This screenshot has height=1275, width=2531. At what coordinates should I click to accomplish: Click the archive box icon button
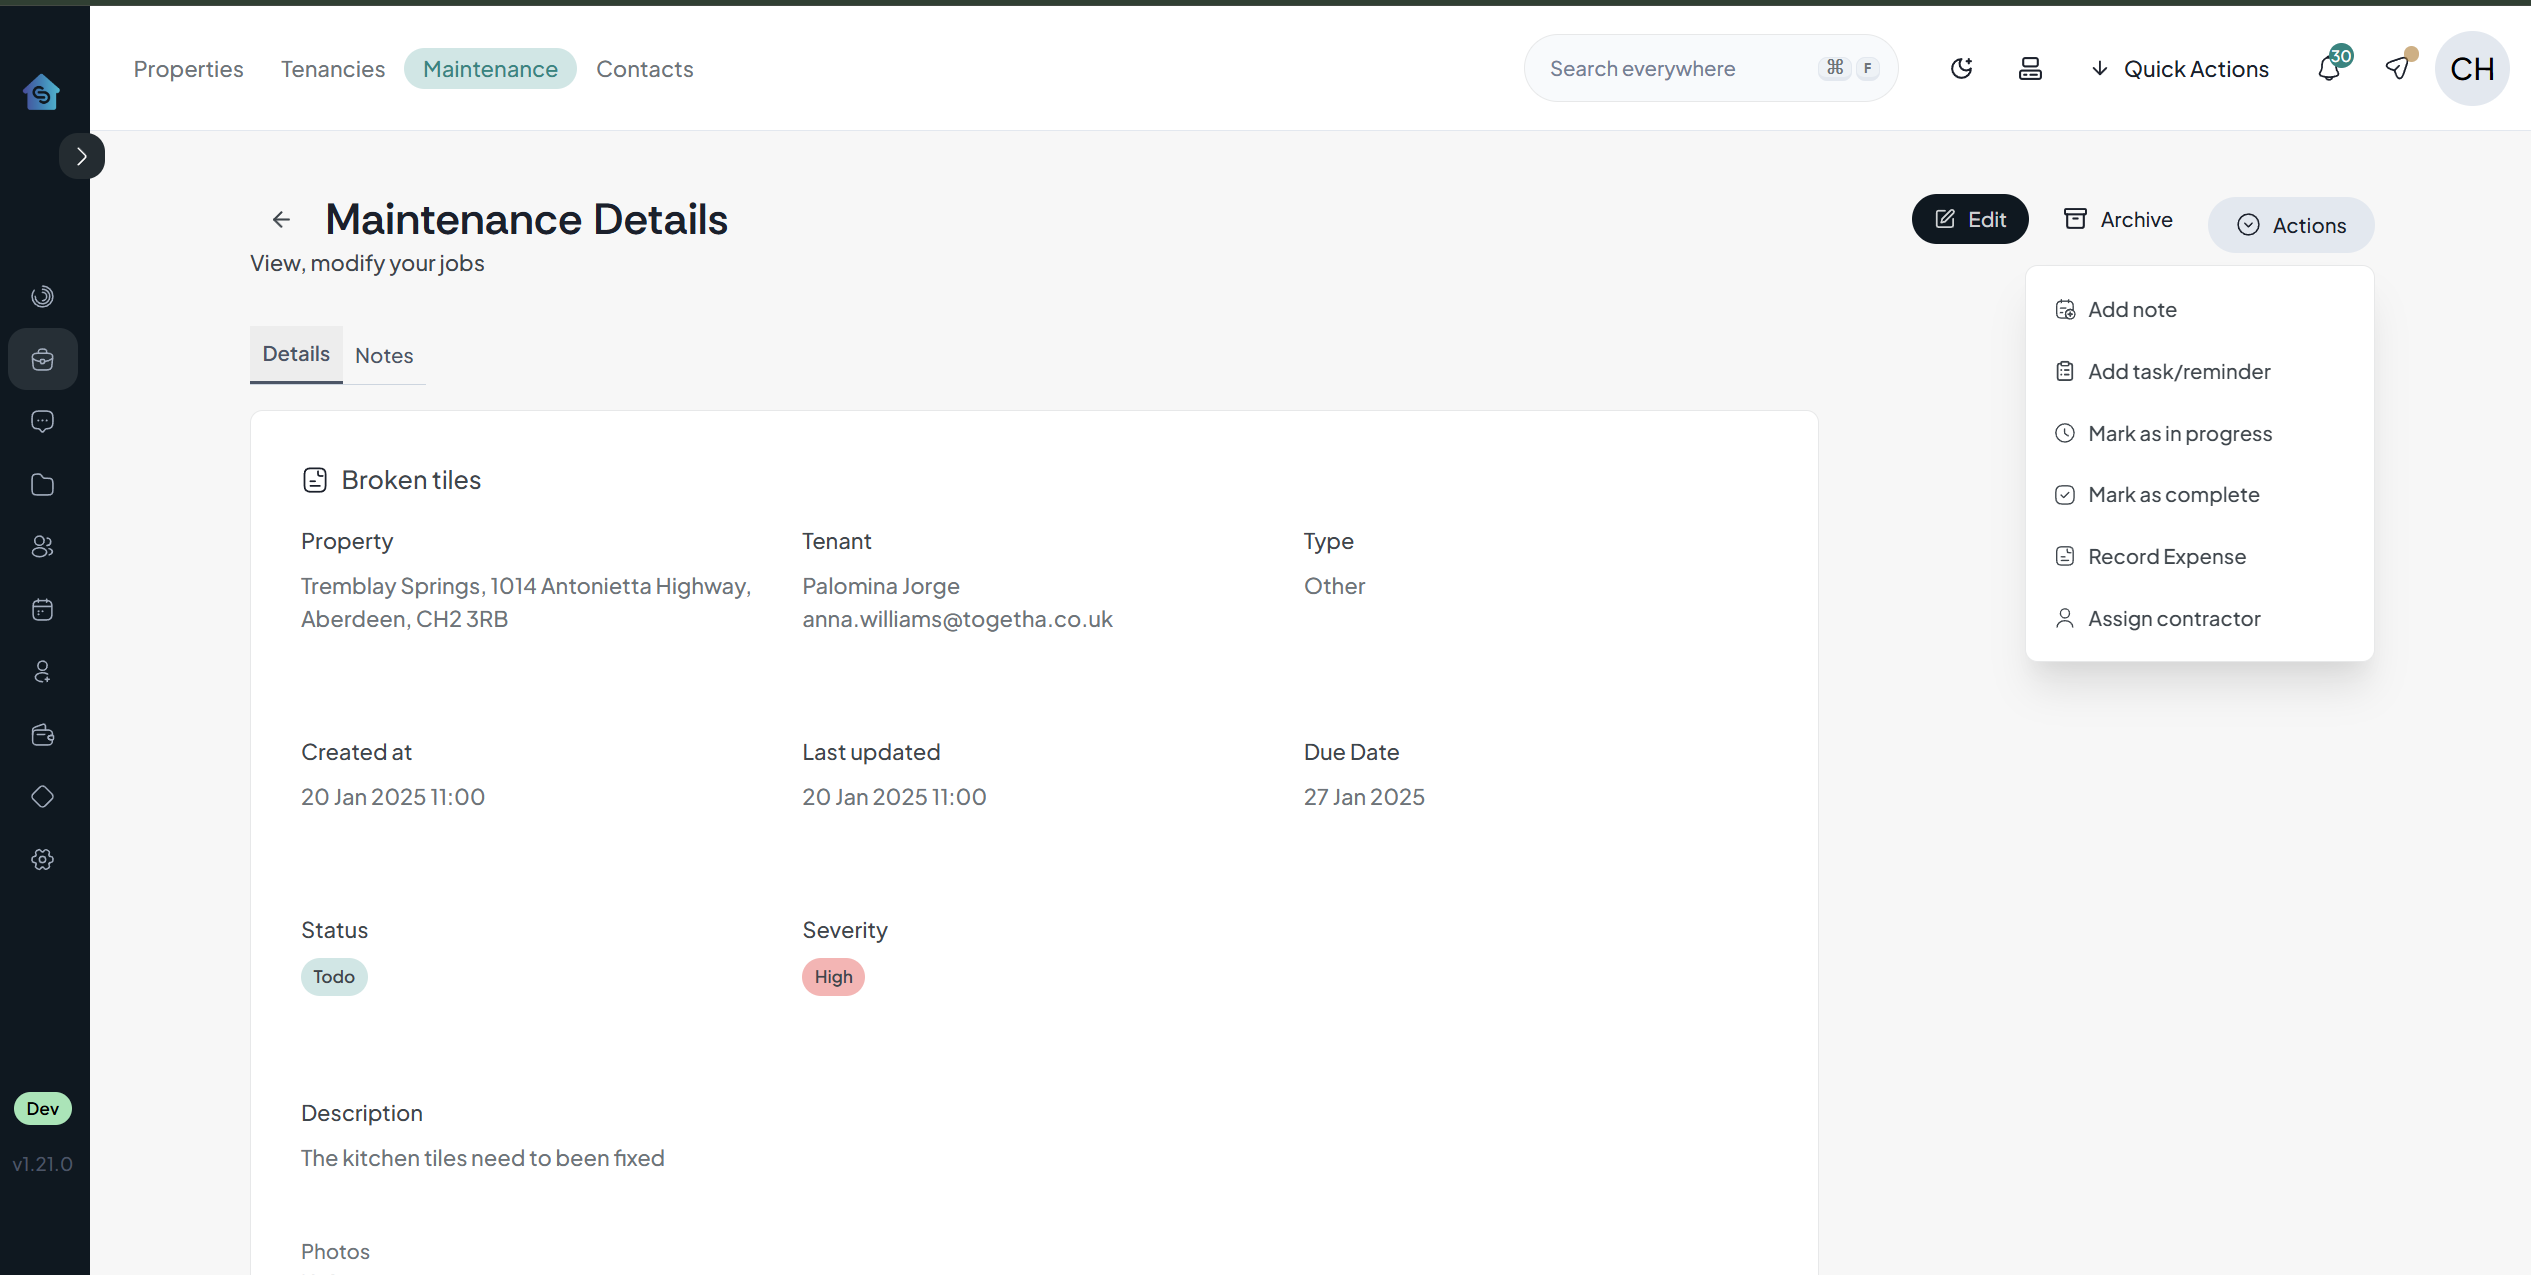pyautogui.click(x=2076, y=218)
